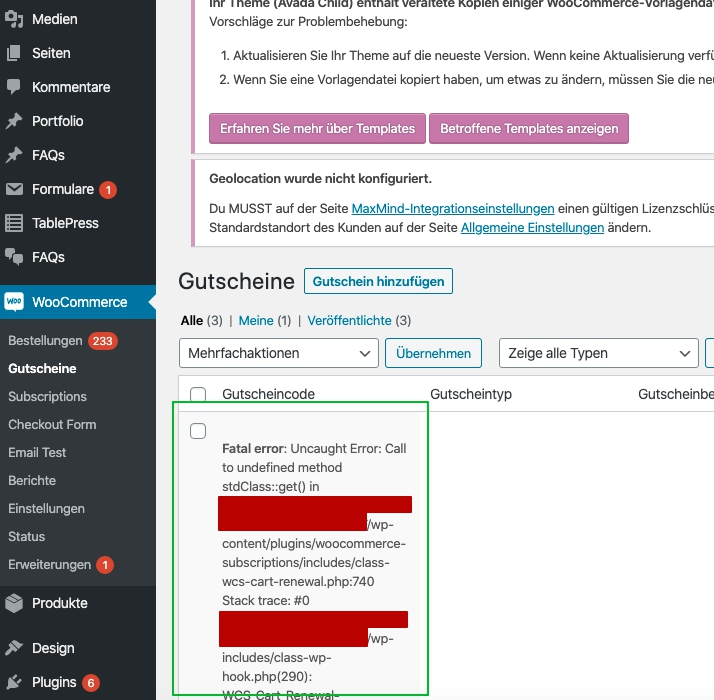The width and height of the screenshot is (714, 700).
Task: Click the 'Stack trace: #0' text
Action: click(266, 601)
